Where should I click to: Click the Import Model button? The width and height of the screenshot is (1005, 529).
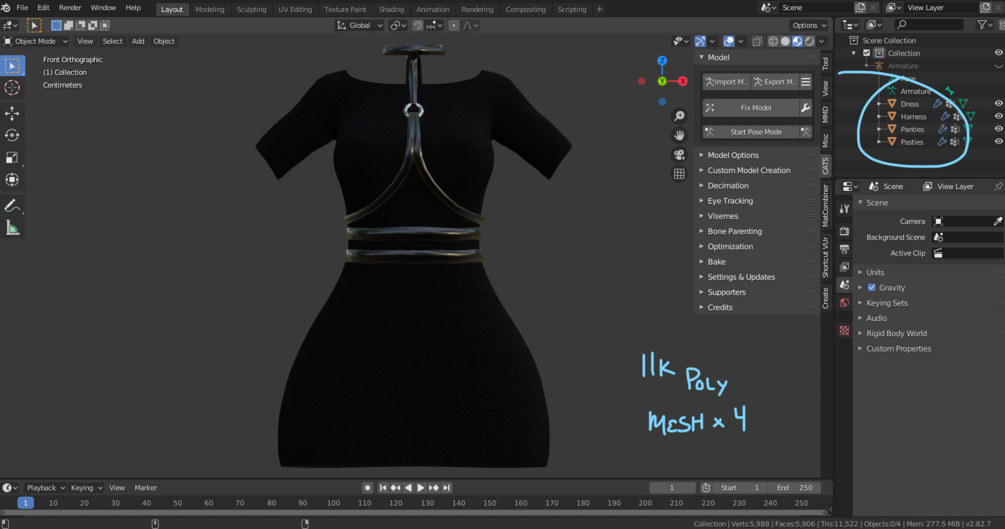(x=726, y=82)
